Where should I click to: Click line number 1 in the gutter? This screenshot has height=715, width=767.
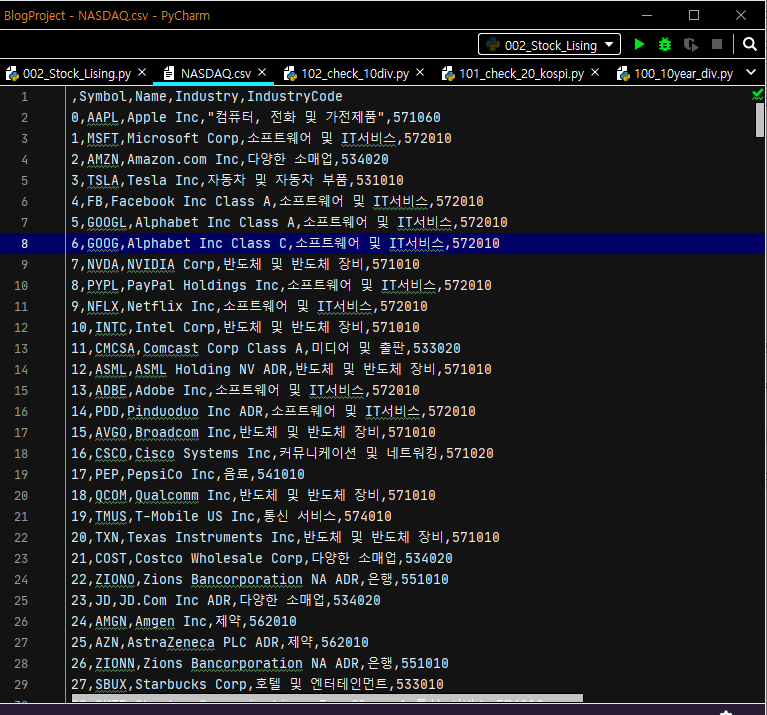point(24,97)
